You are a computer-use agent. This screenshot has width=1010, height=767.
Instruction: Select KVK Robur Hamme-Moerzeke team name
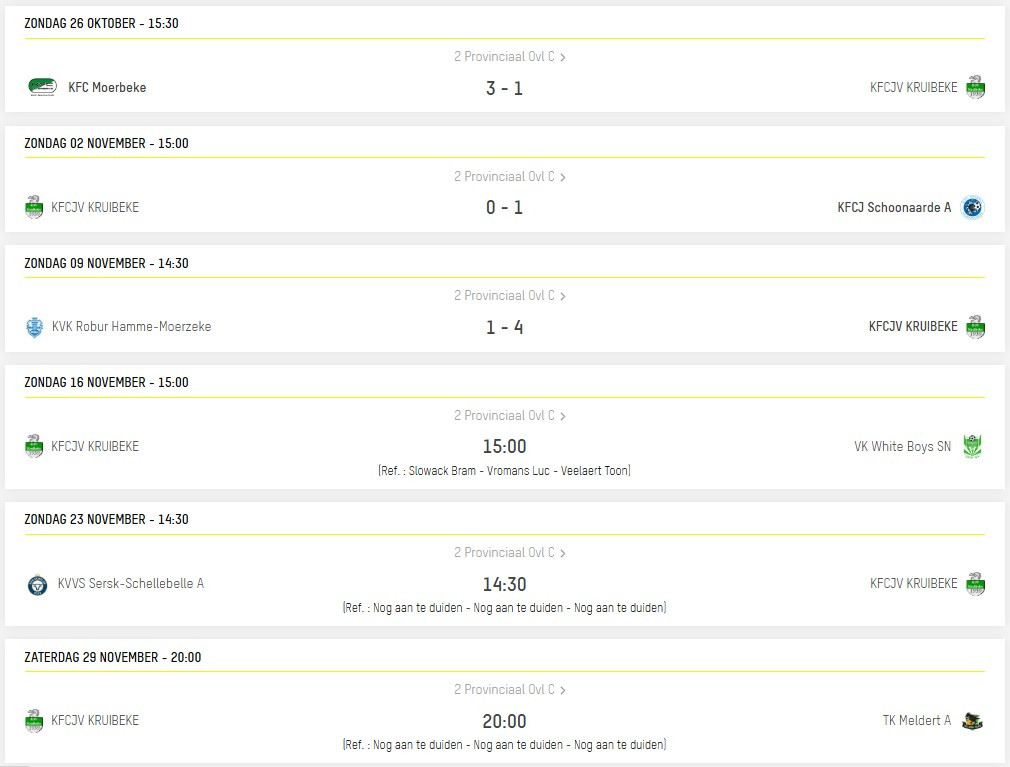[x=131, y=326]
